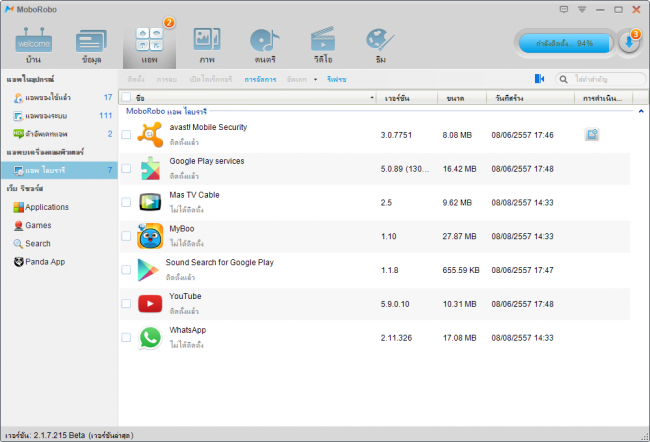Viewport: 650px width, 442px height.
Task: Open the welcome home section
Action: click(34, 46)
